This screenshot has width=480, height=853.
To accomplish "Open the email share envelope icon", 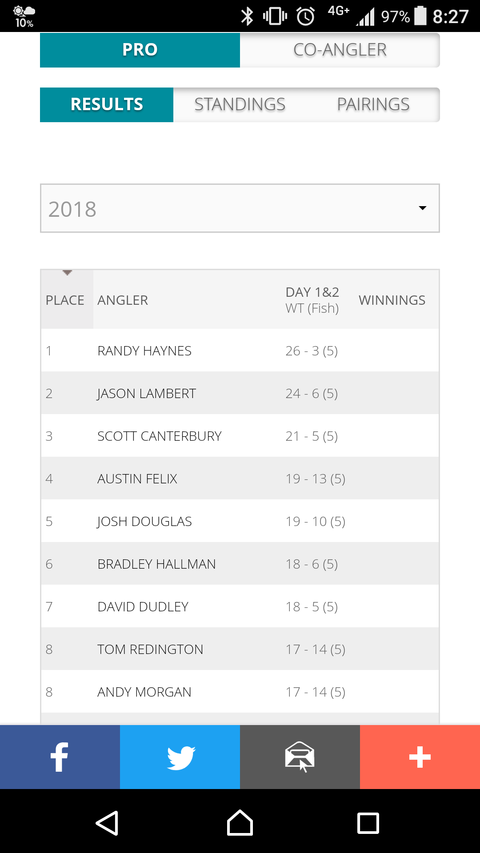I will (x=300, y=757).
